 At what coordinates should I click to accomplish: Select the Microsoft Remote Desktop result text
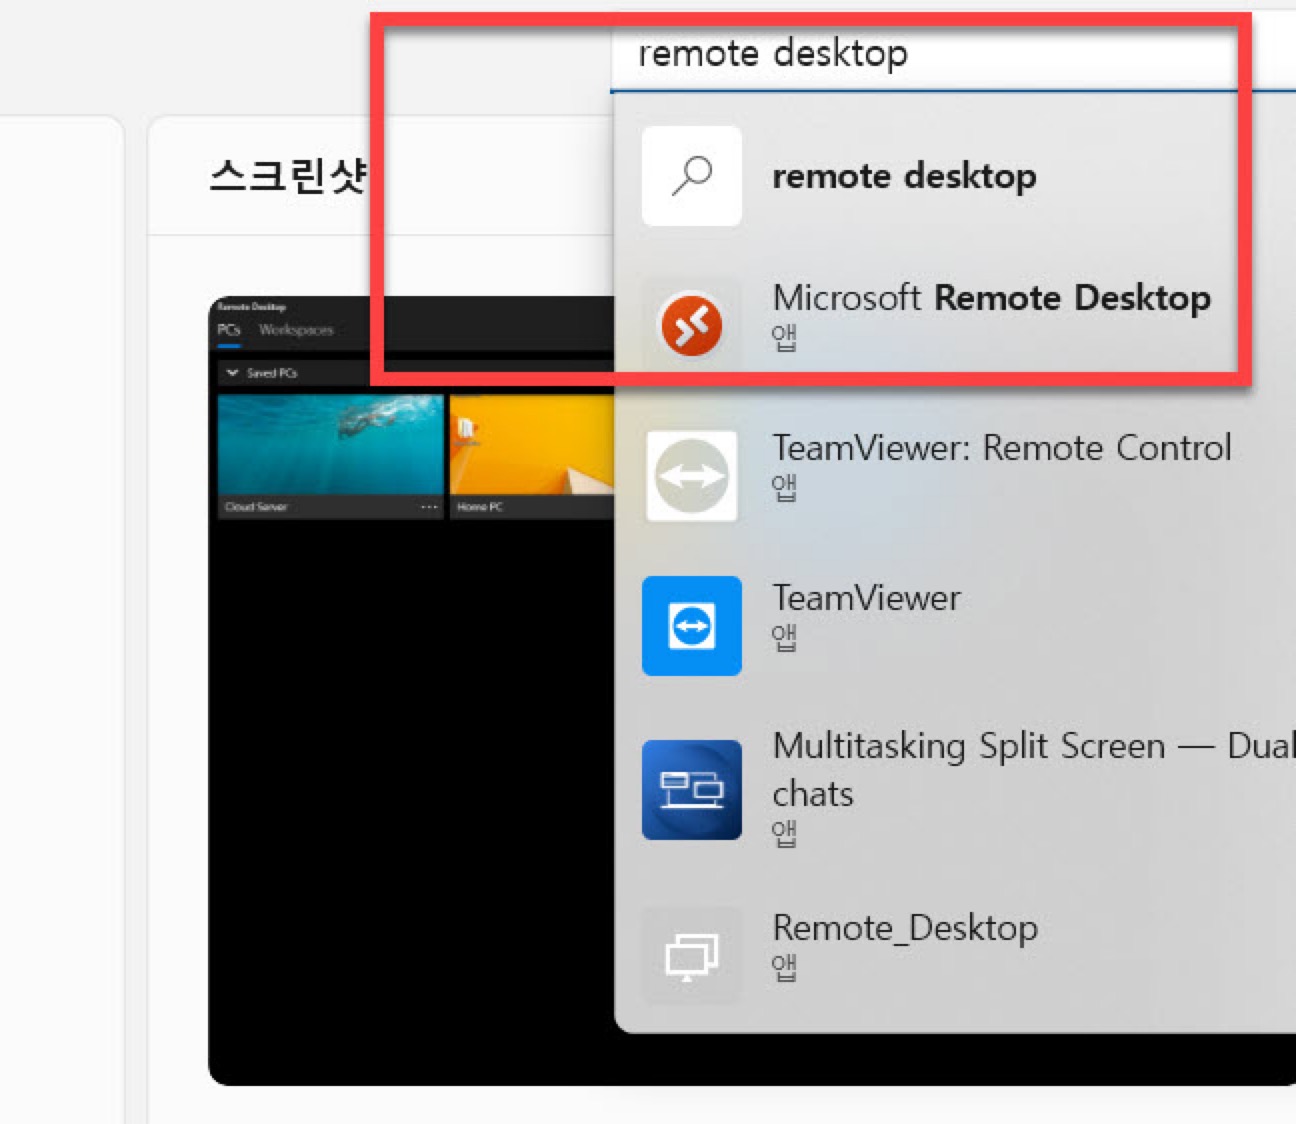point(991,298)
